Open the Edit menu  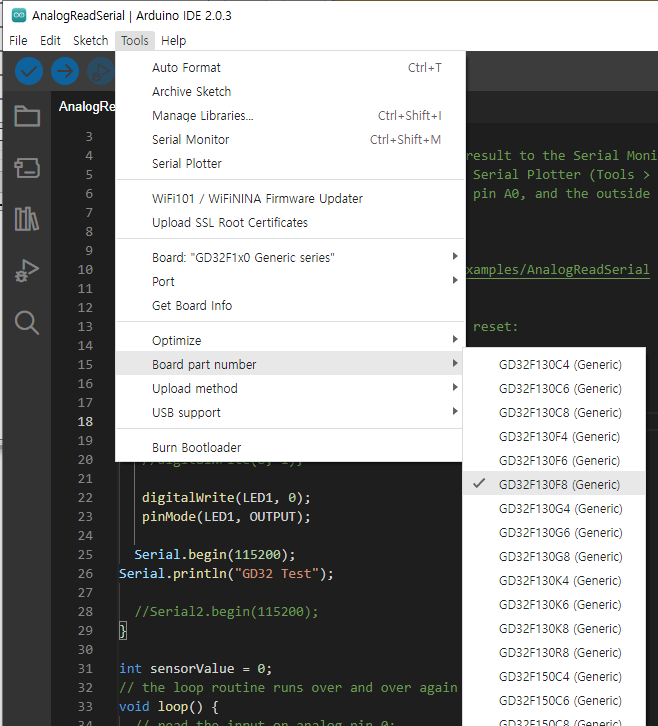(50, 41)
